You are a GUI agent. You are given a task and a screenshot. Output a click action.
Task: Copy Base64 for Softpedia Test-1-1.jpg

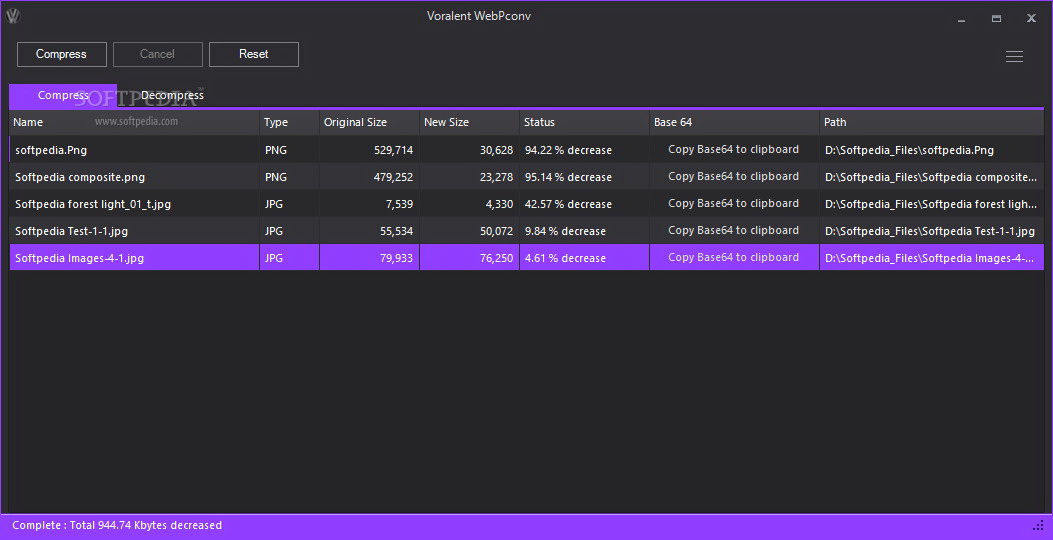[x=733, y=230]
